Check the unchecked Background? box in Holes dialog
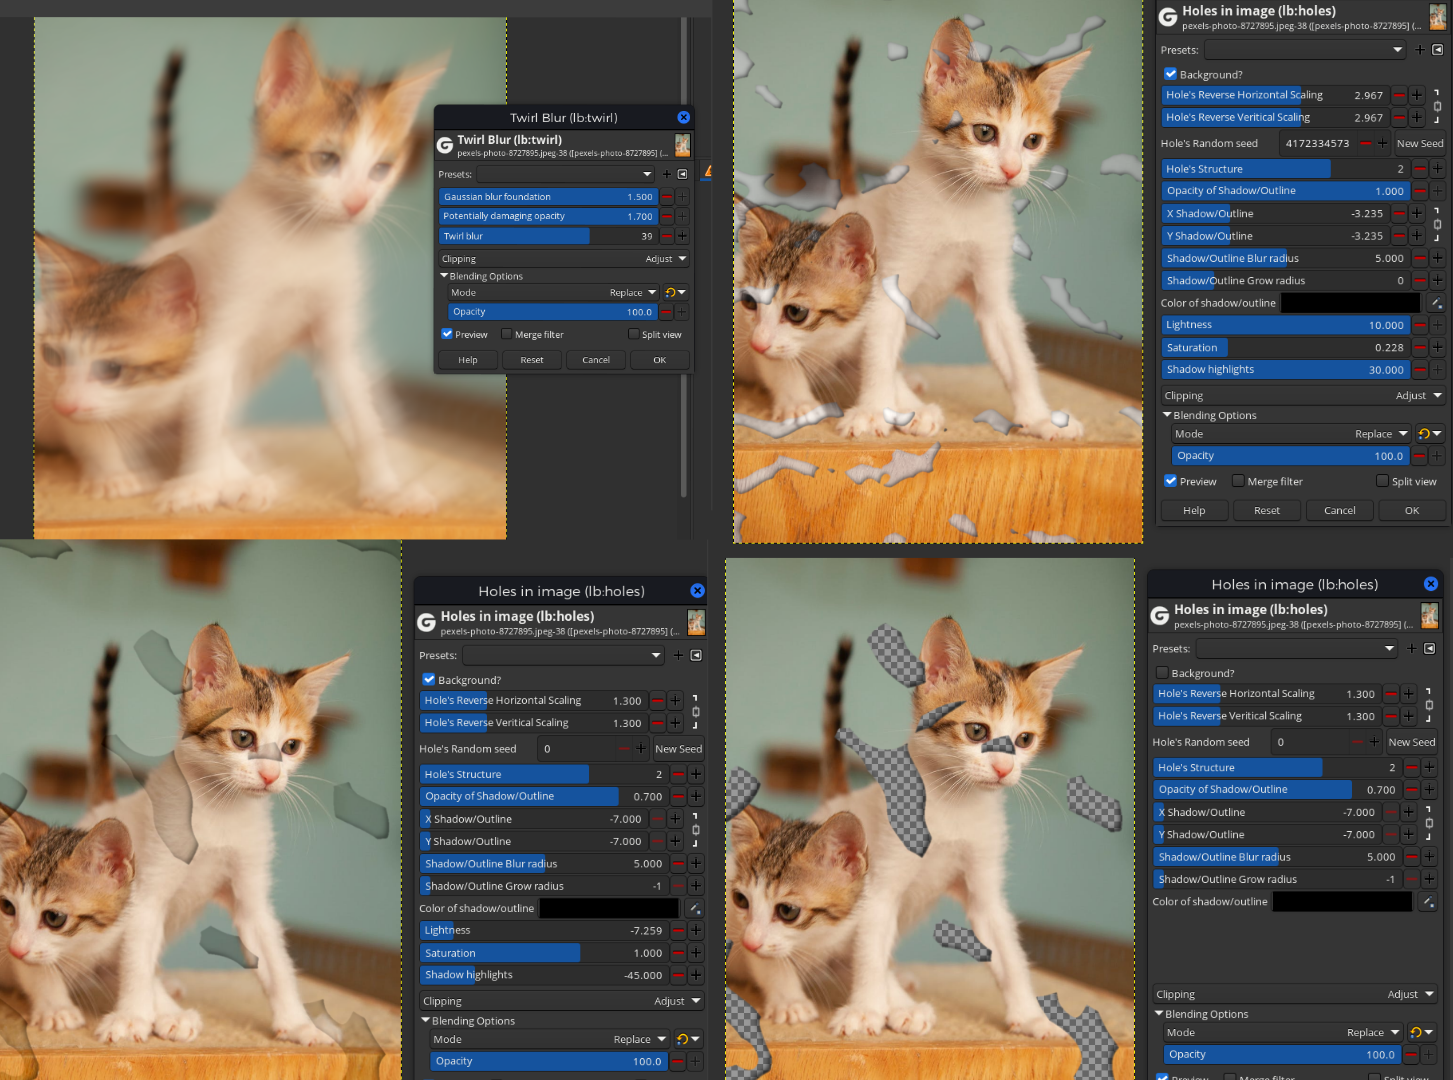The width and height of the screenshot is (1453, 1080). (1162, 673)
